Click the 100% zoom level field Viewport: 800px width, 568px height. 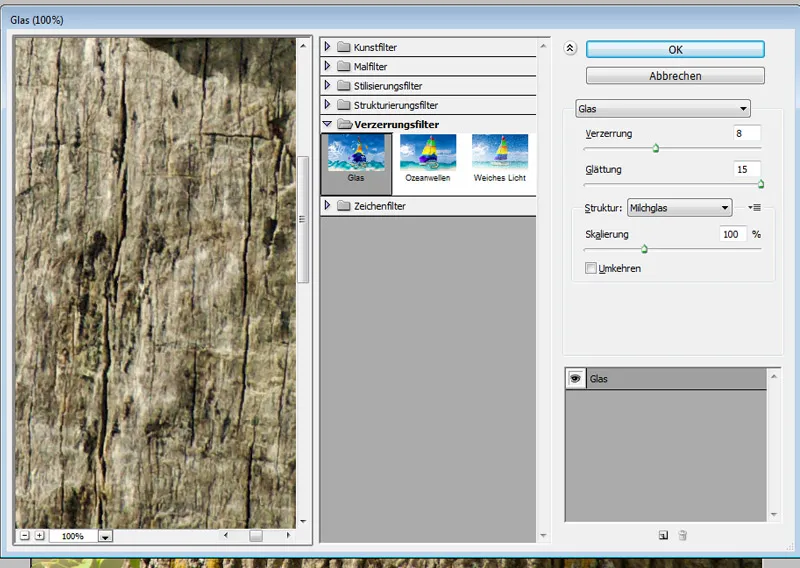tap(73, 536)
